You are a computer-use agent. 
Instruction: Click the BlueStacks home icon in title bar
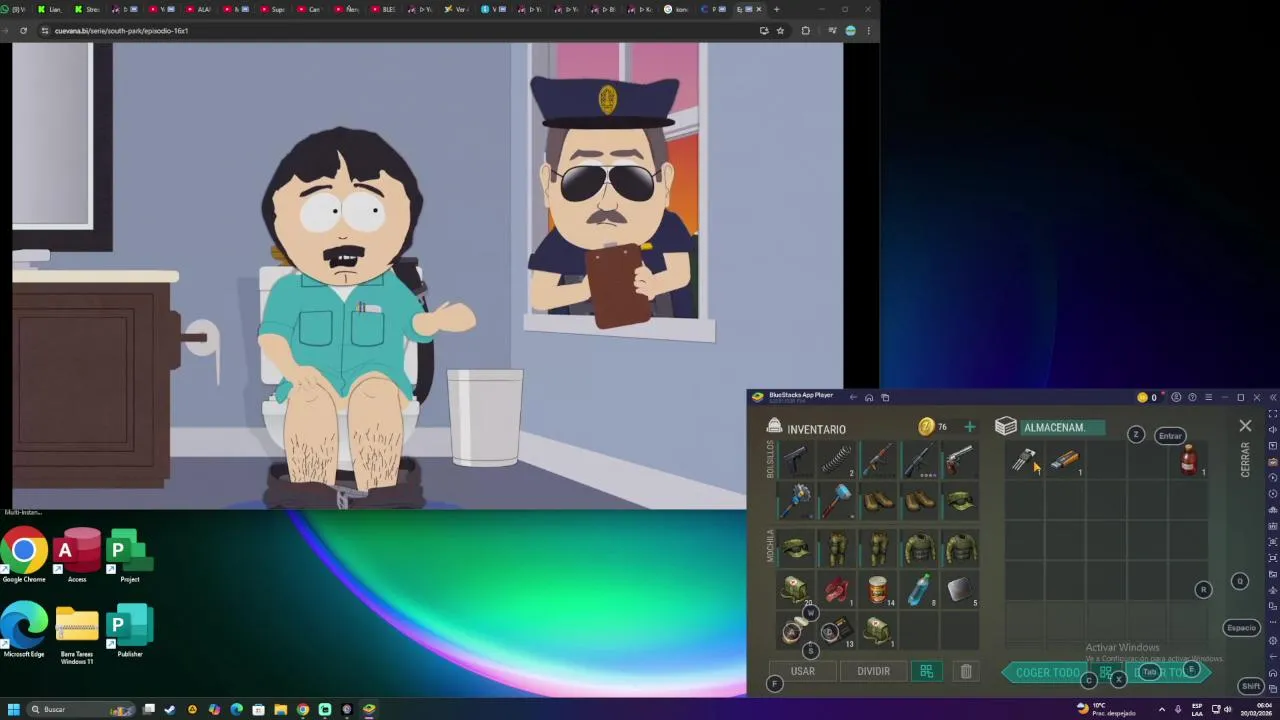[x=869, y=397]
